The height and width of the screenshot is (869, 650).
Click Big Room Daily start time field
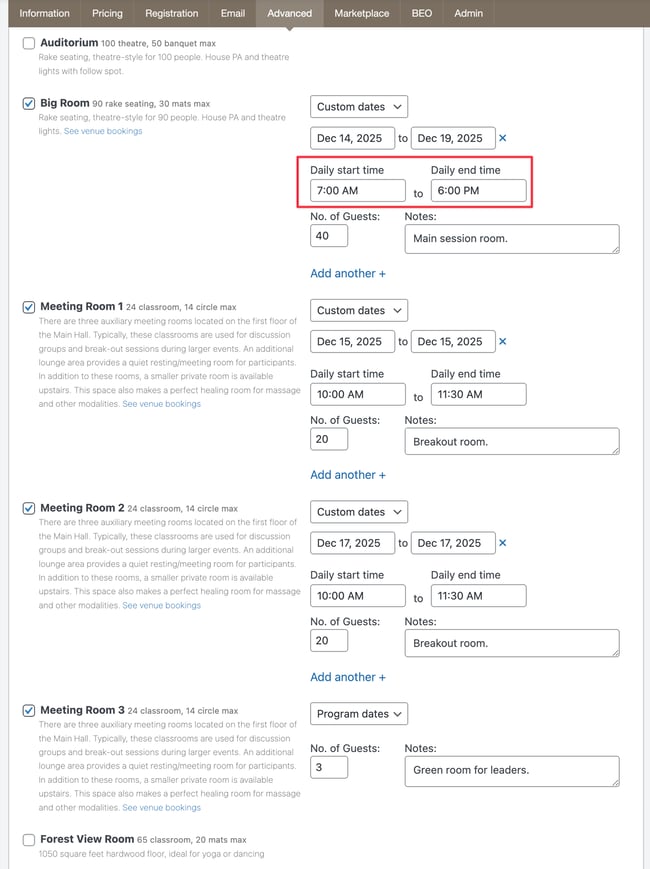357,191
